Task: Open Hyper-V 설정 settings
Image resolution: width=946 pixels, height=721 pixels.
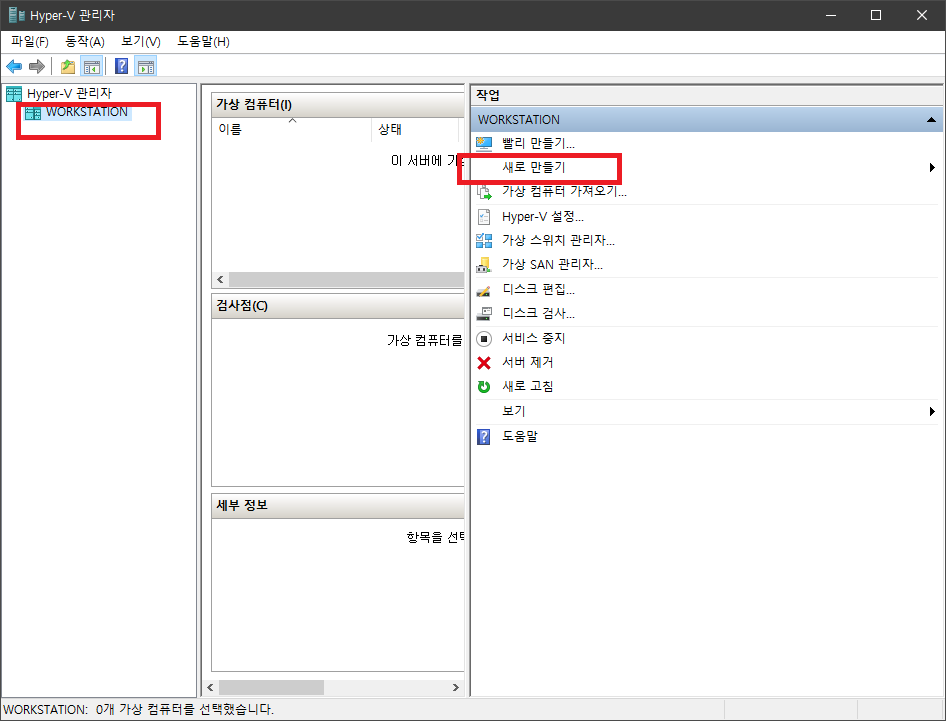Action: [542, 217]
